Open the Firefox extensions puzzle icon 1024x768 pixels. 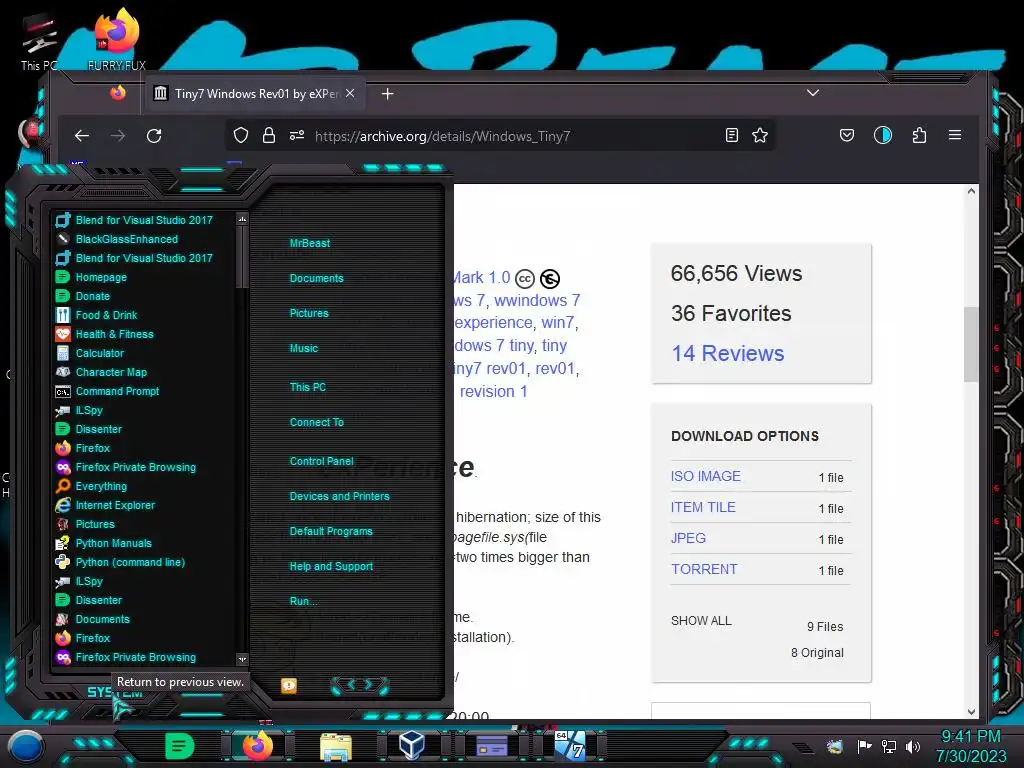(x=919, y=135)
